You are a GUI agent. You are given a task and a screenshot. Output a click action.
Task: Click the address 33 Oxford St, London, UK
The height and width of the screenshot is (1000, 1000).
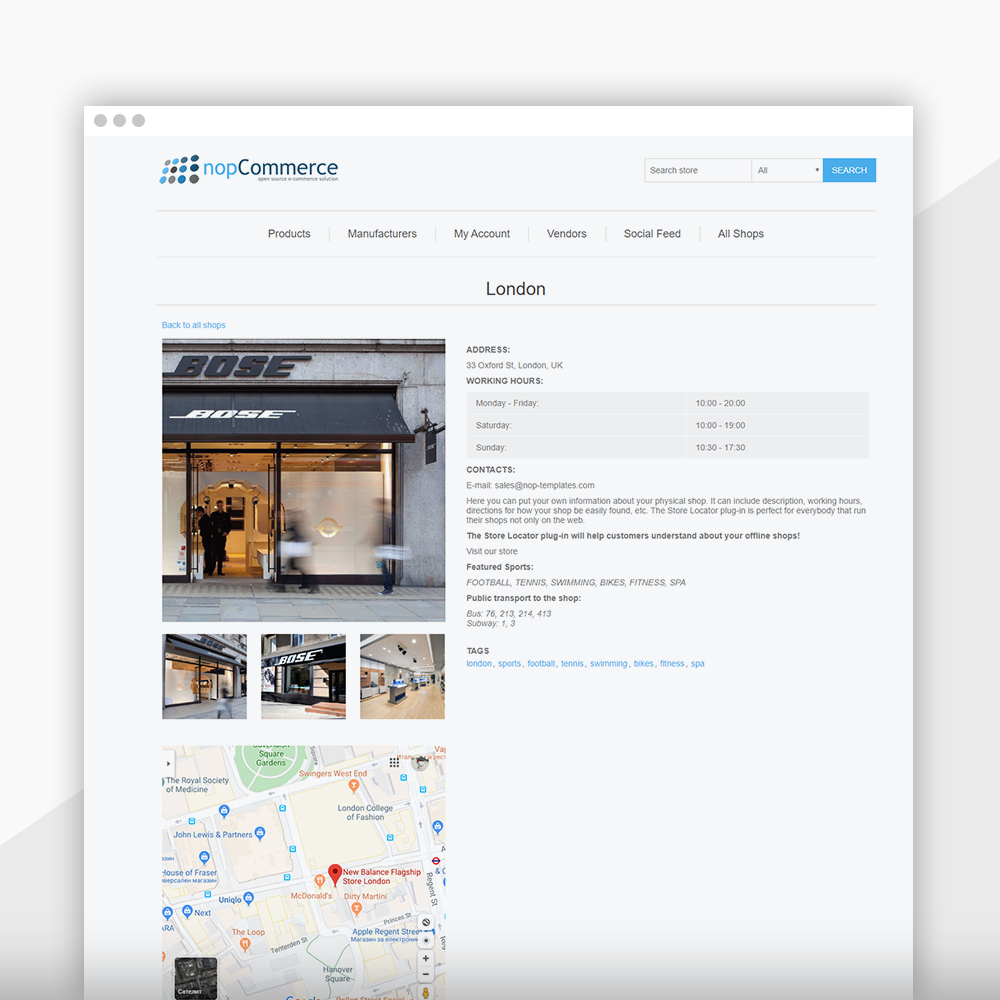514,365
